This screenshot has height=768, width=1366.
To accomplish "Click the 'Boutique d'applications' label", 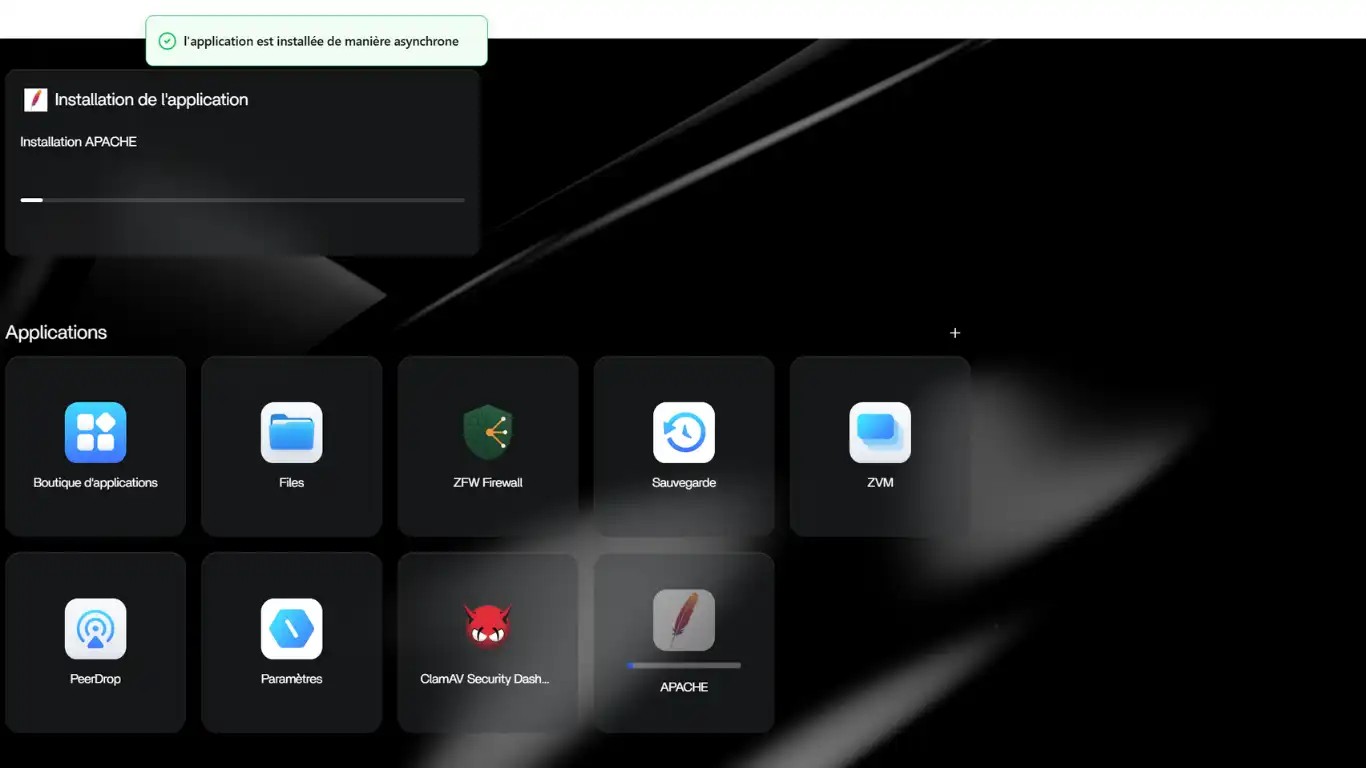I will tap(95, 482).
